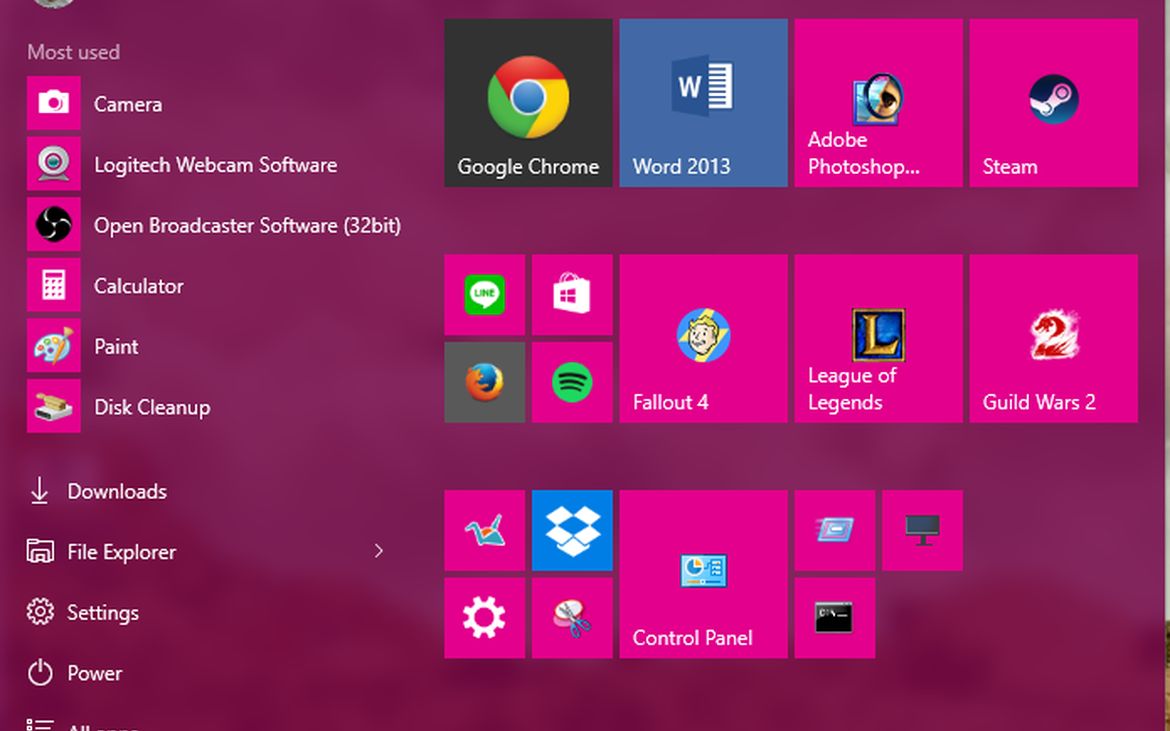Open the Power menu

tap(93, 673)
